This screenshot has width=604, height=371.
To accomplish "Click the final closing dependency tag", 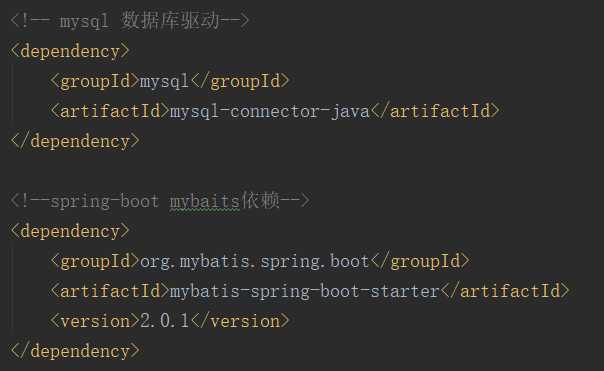I will 75,351.
